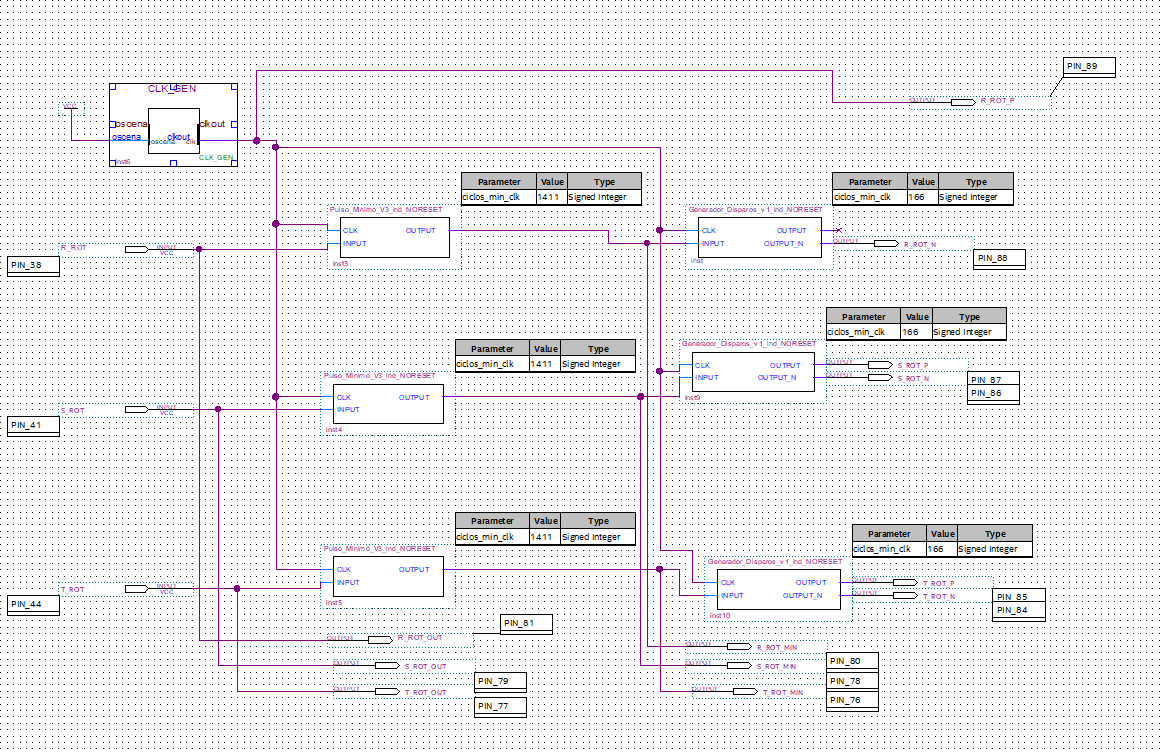Select the VCC symbol feeding oscena
The height and width of the screenshot is (753, 1163).
point(70,105)
